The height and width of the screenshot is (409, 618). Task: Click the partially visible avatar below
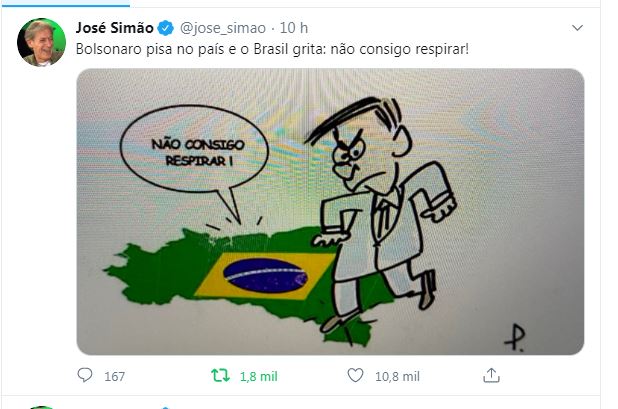pyautogui.click(x=41, y=407)
